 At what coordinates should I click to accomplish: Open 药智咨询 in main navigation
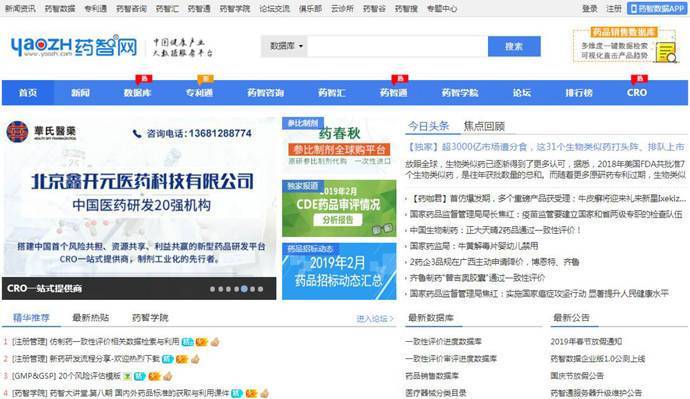click(265, 93)
